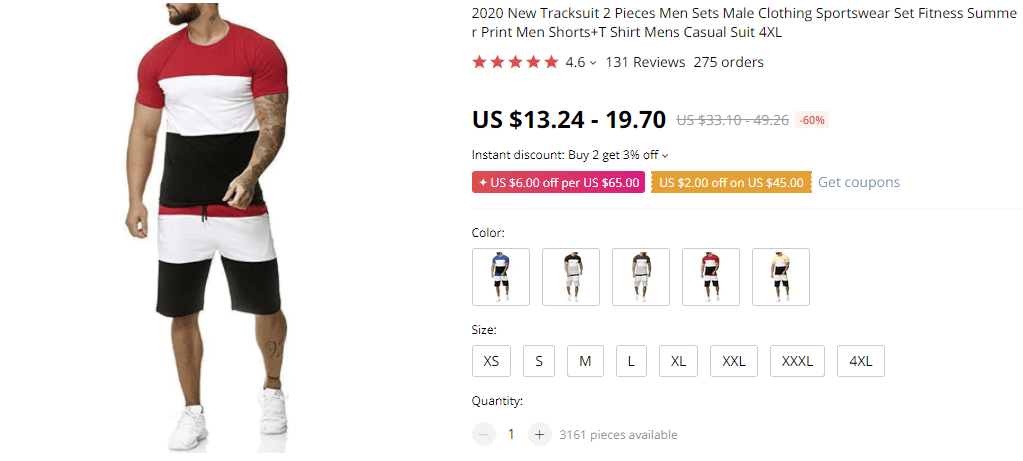Choose the yellow top color variant
The width and height of the screenshot is (1023, 461).
[780, 277]
